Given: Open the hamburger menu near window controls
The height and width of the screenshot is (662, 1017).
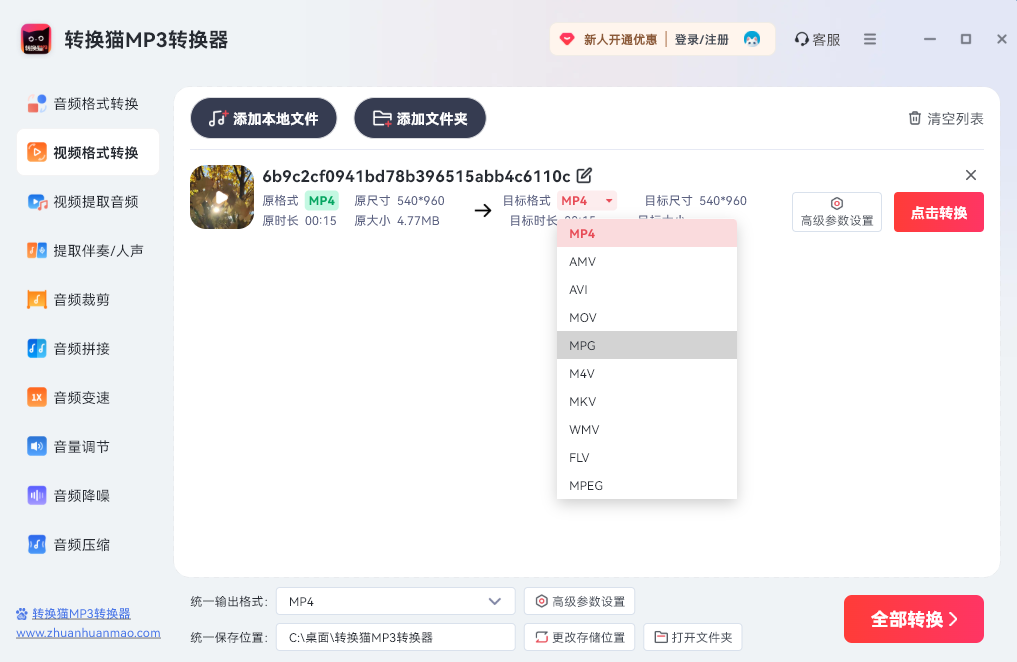Looking at the screenshot, I should pyautogui.click(x=871, y=39).
